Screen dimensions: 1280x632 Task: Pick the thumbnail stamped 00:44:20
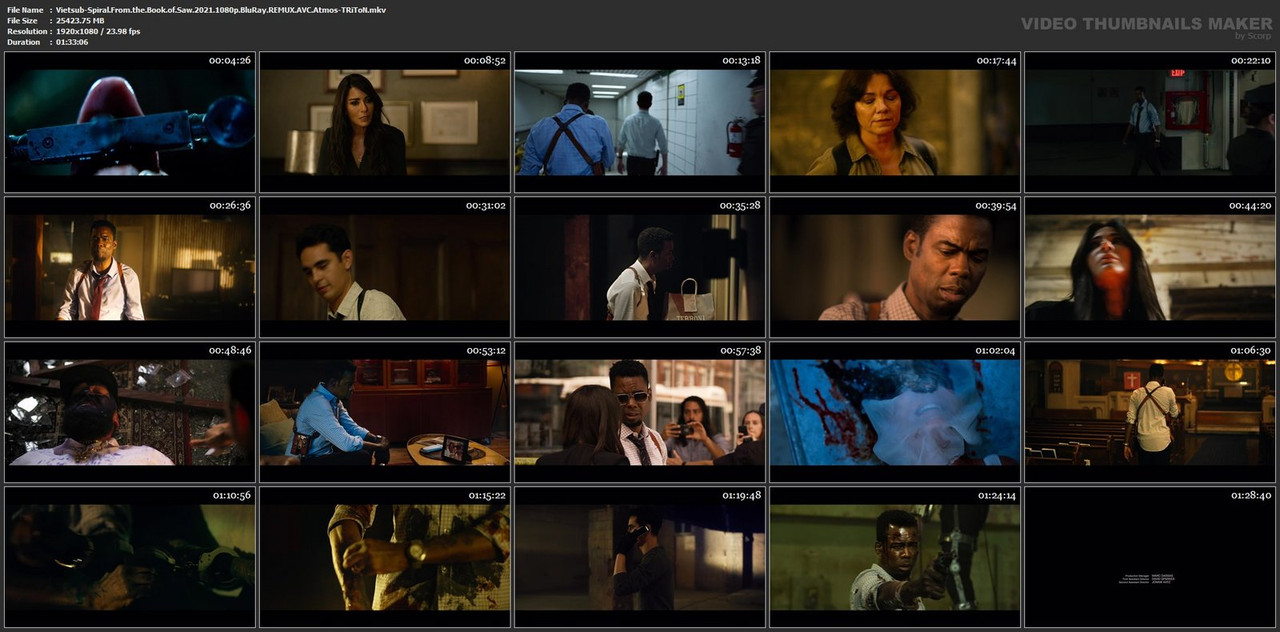[1150, 267]
